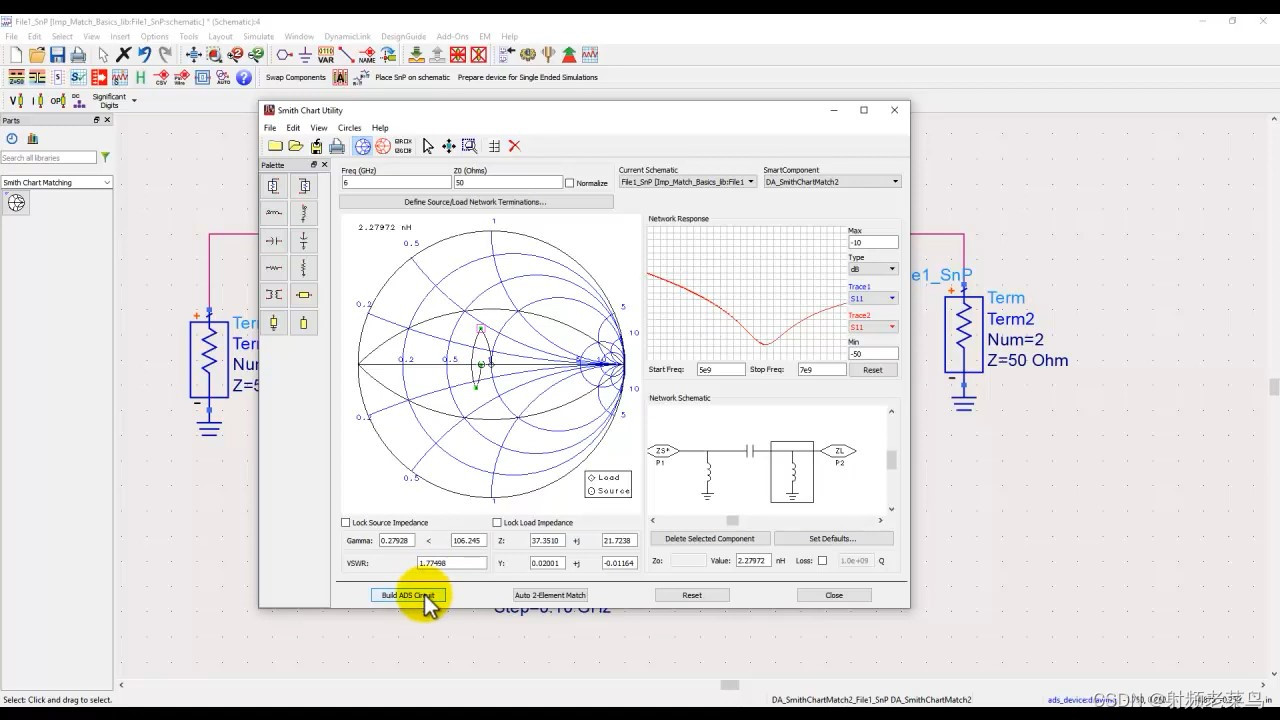Add a series capacitor from the palette

point(273,240)
